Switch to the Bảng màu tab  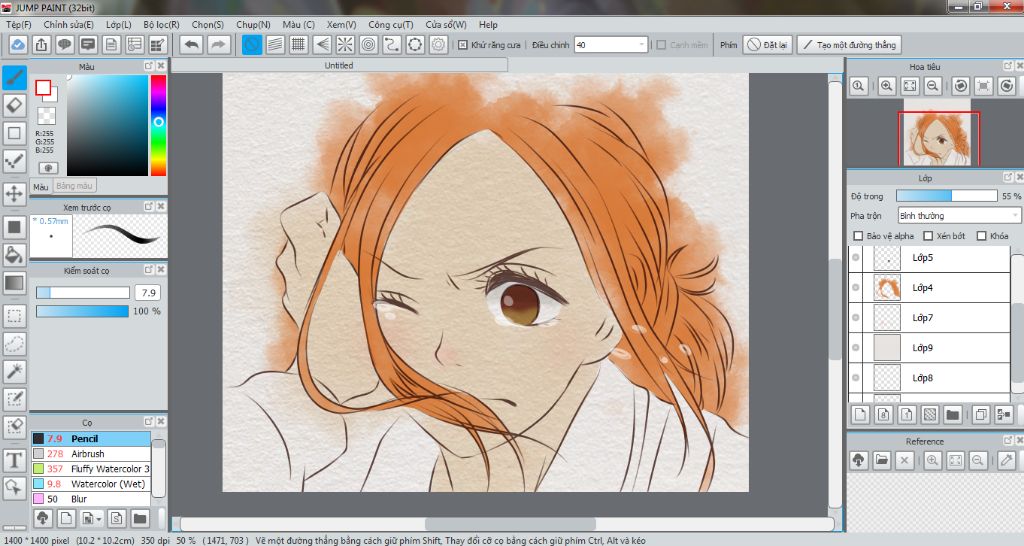coord(74,186)
